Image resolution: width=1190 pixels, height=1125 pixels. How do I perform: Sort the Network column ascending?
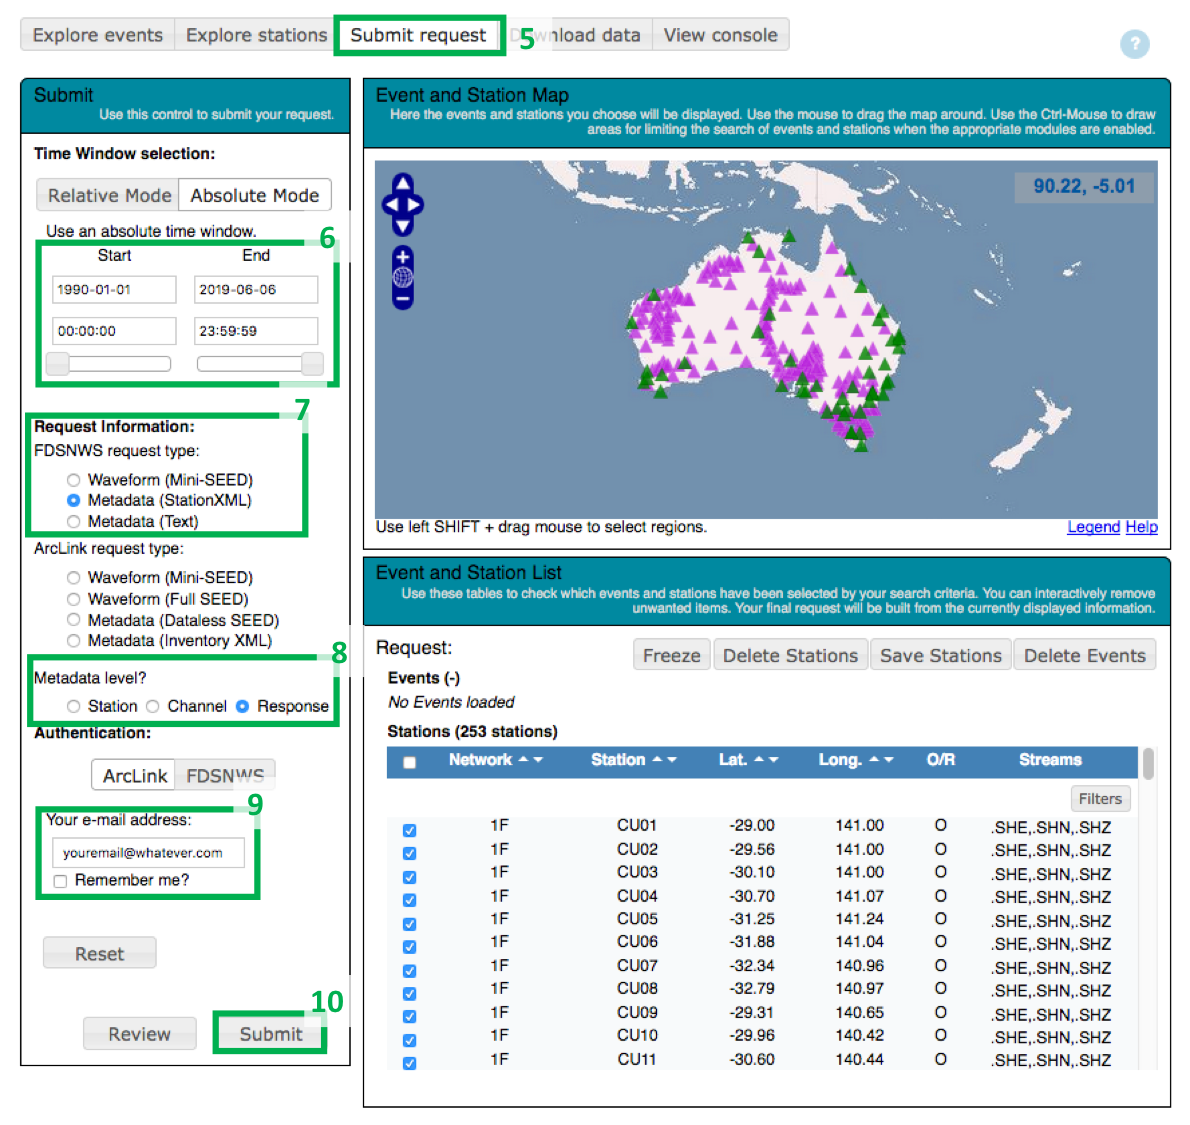(x=522, y=760)
